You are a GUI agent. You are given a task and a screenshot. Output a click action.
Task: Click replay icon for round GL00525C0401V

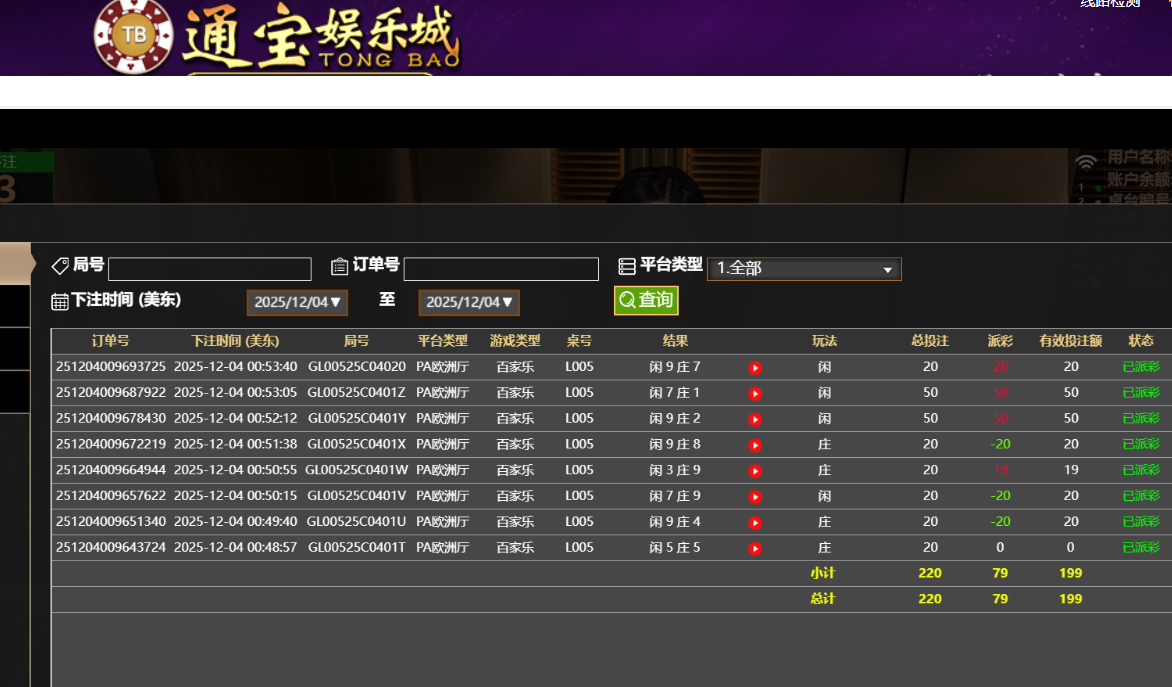coord(755,497)
